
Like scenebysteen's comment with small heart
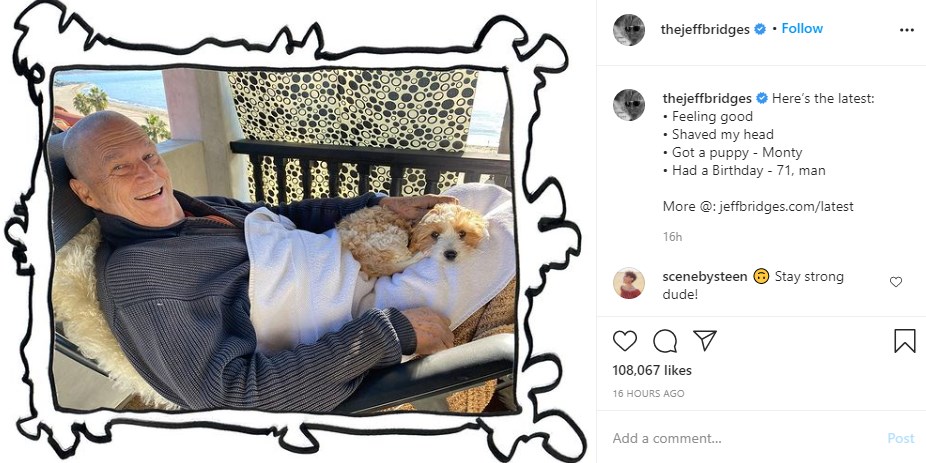point(896,282)
